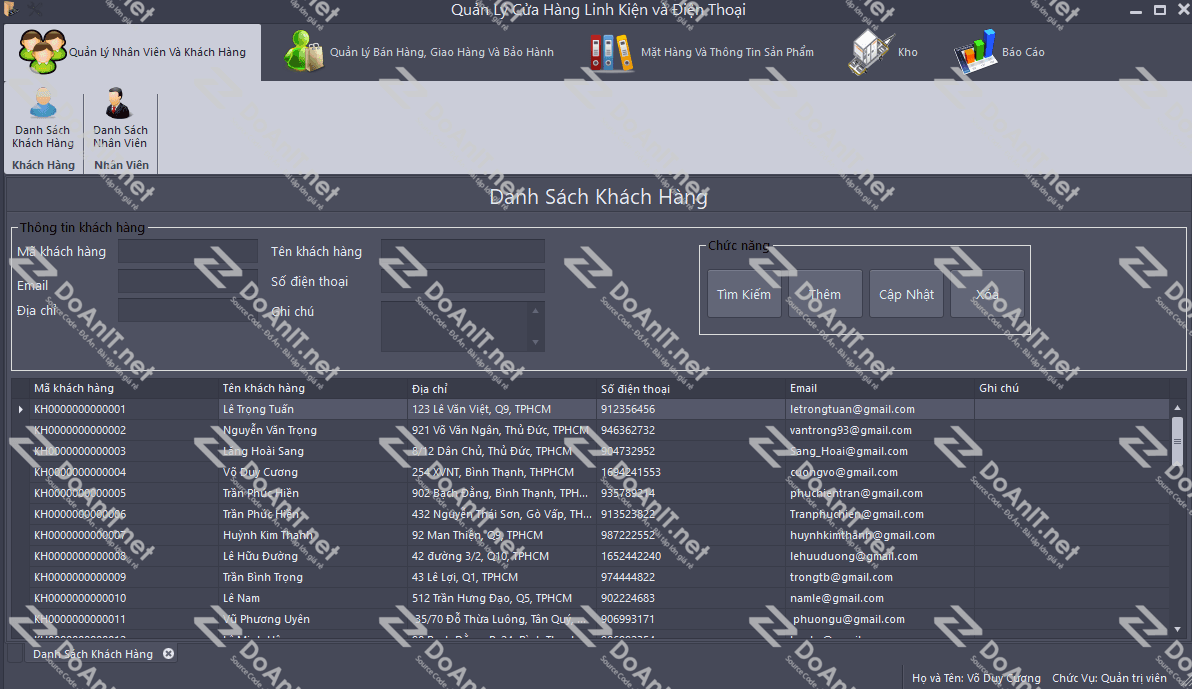Select the Danh Sách Khách Hàng bottom tab
The image size is (1192, 689).
(93, 654)
